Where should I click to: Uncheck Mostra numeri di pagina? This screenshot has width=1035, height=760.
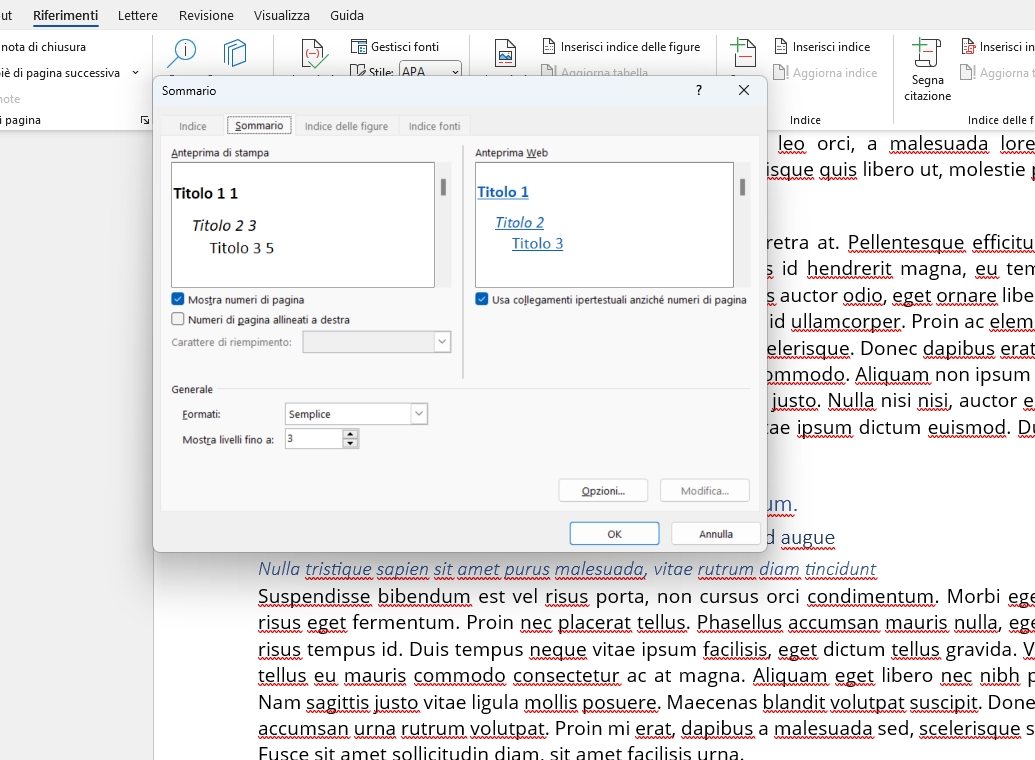178,299
